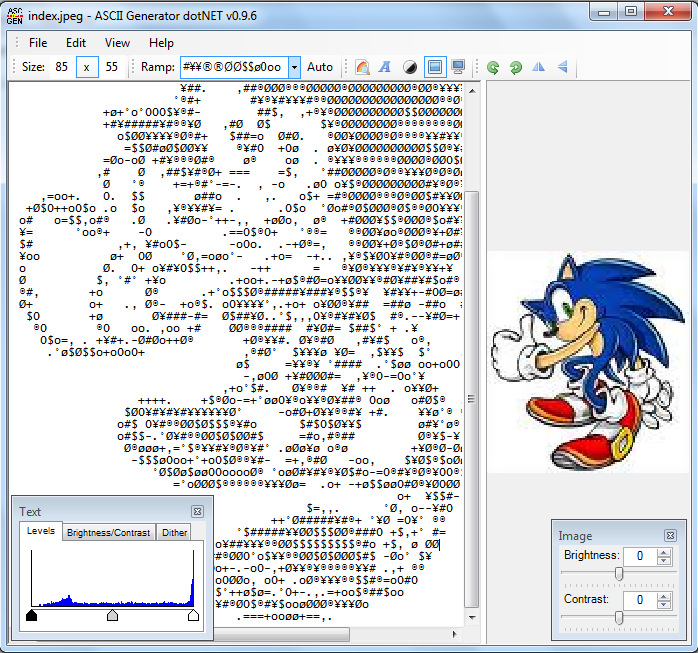Switch to the Dither tab
This screenshot has width=698, height=653.
tap(174, 532)
